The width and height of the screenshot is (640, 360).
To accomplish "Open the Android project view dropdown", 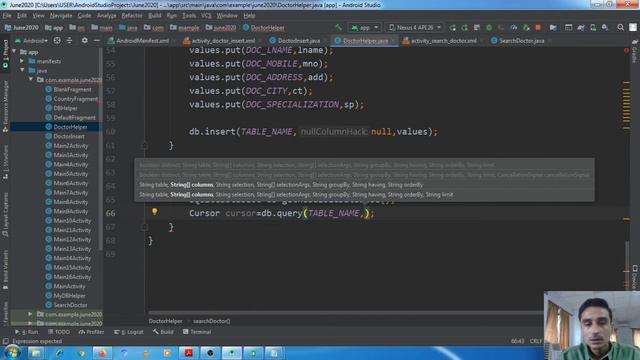I will [31, 41].
